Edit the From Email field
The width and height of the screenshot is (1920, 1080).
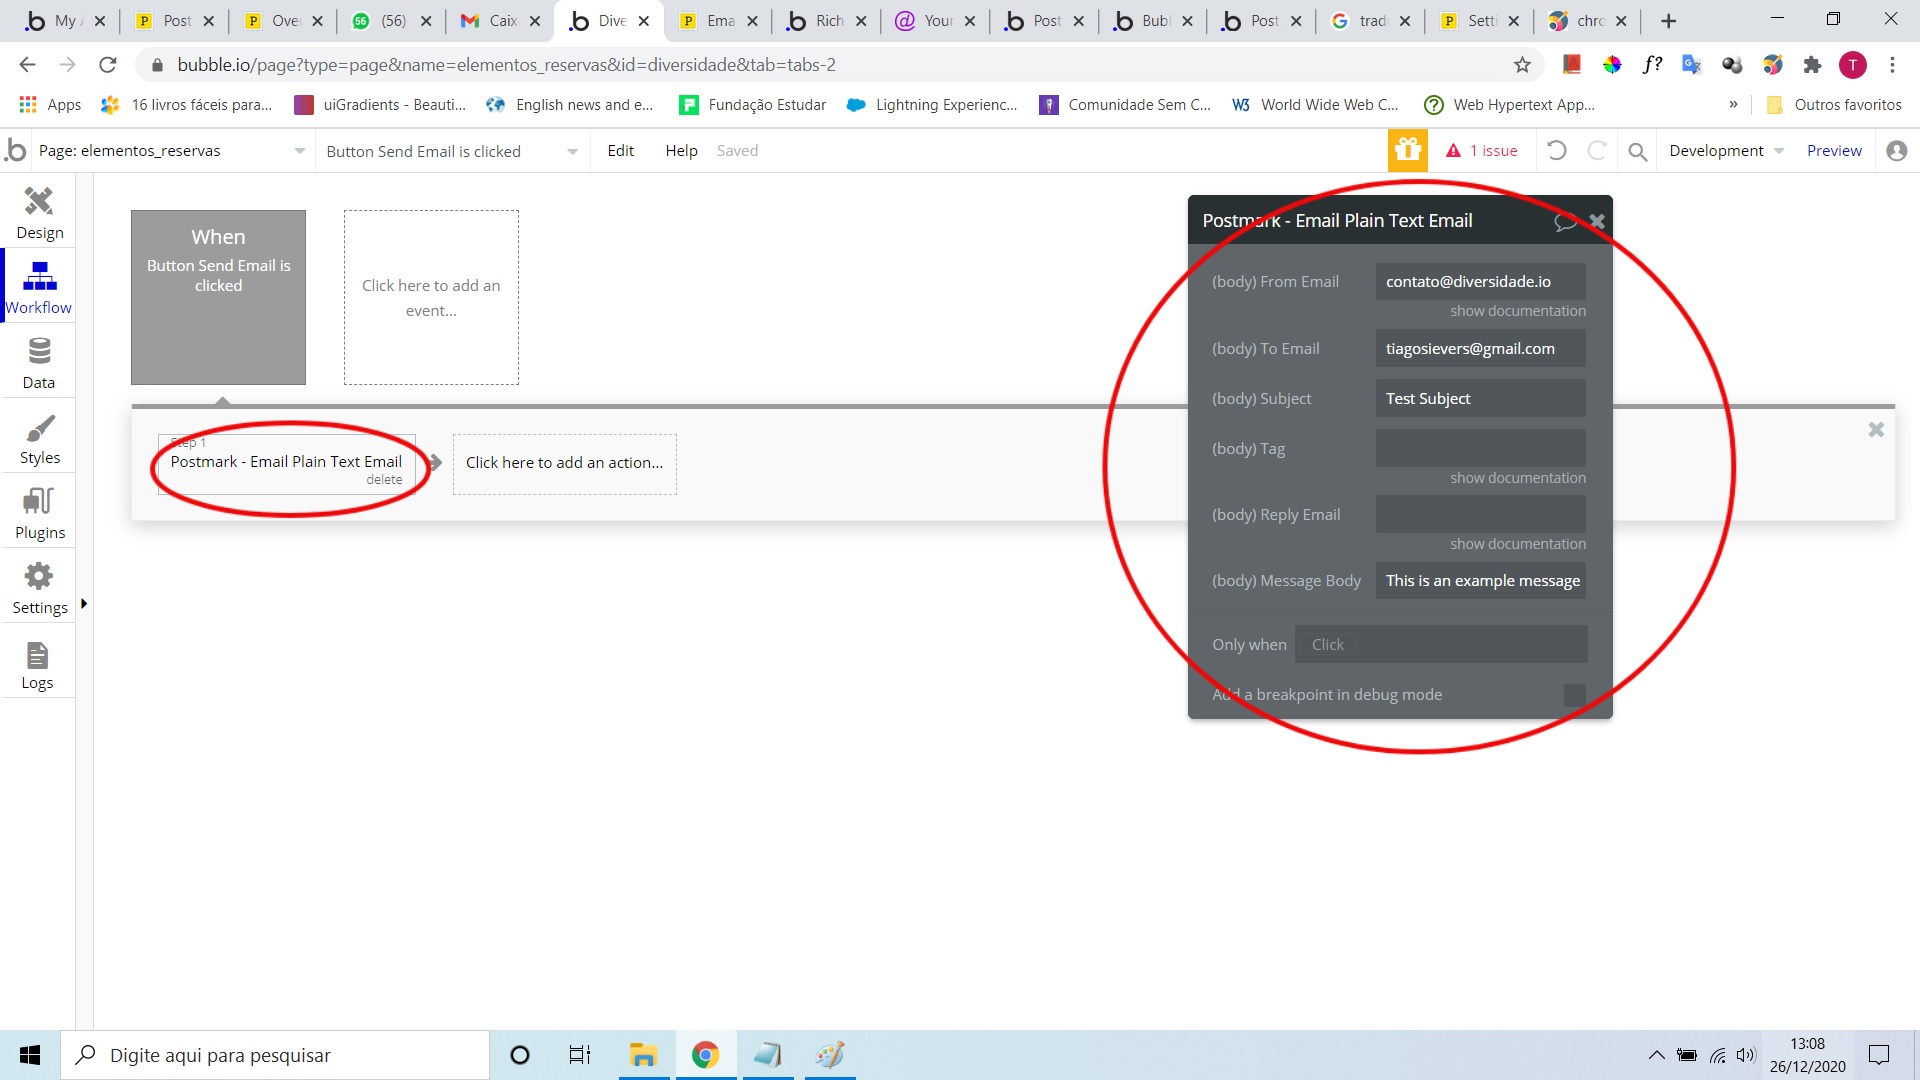coord(1480,282)
